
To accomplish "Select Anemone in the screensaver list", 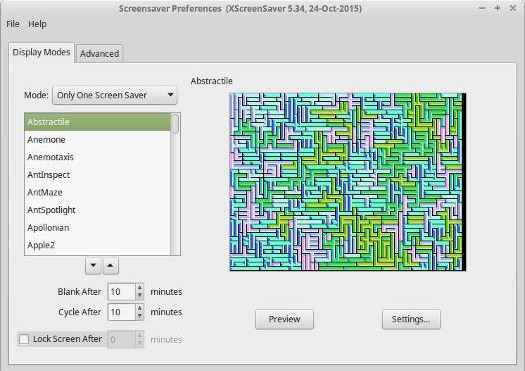I will pos(97,140).
